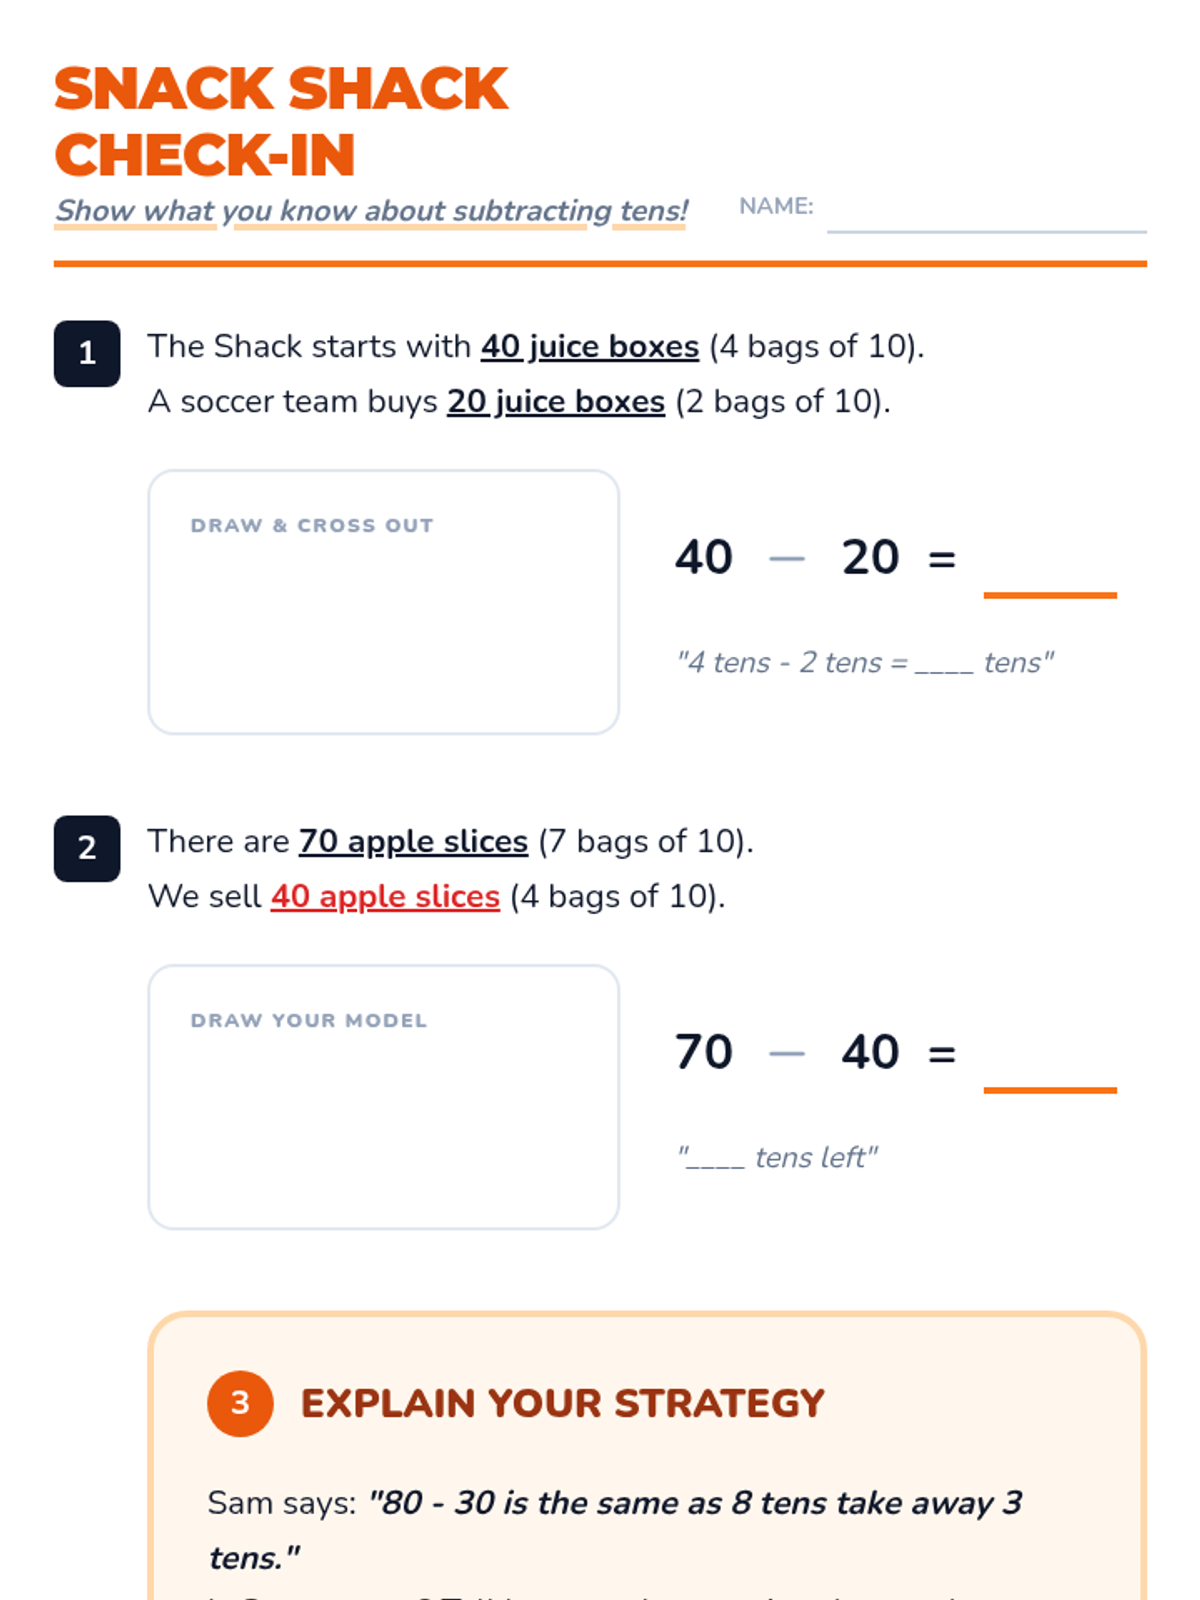
Task: Click the '40 juice boxes' underlined text
Action: click(x=590, y=346)
